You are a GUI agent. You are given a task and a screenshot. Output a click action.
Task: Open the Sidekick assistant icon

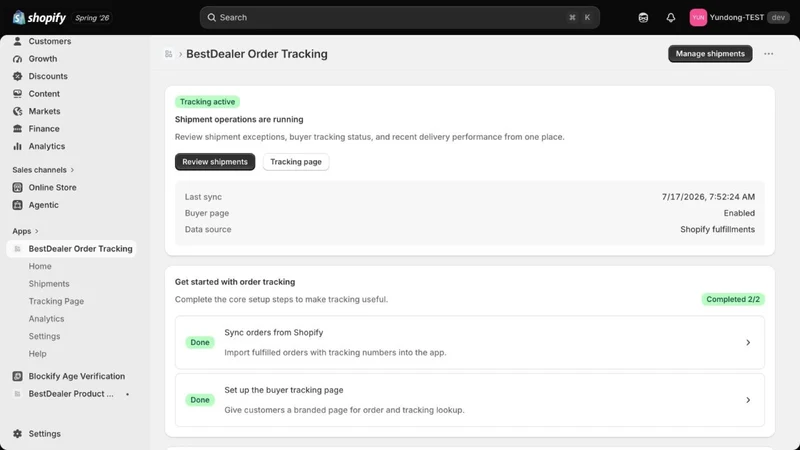coord(643,17)
